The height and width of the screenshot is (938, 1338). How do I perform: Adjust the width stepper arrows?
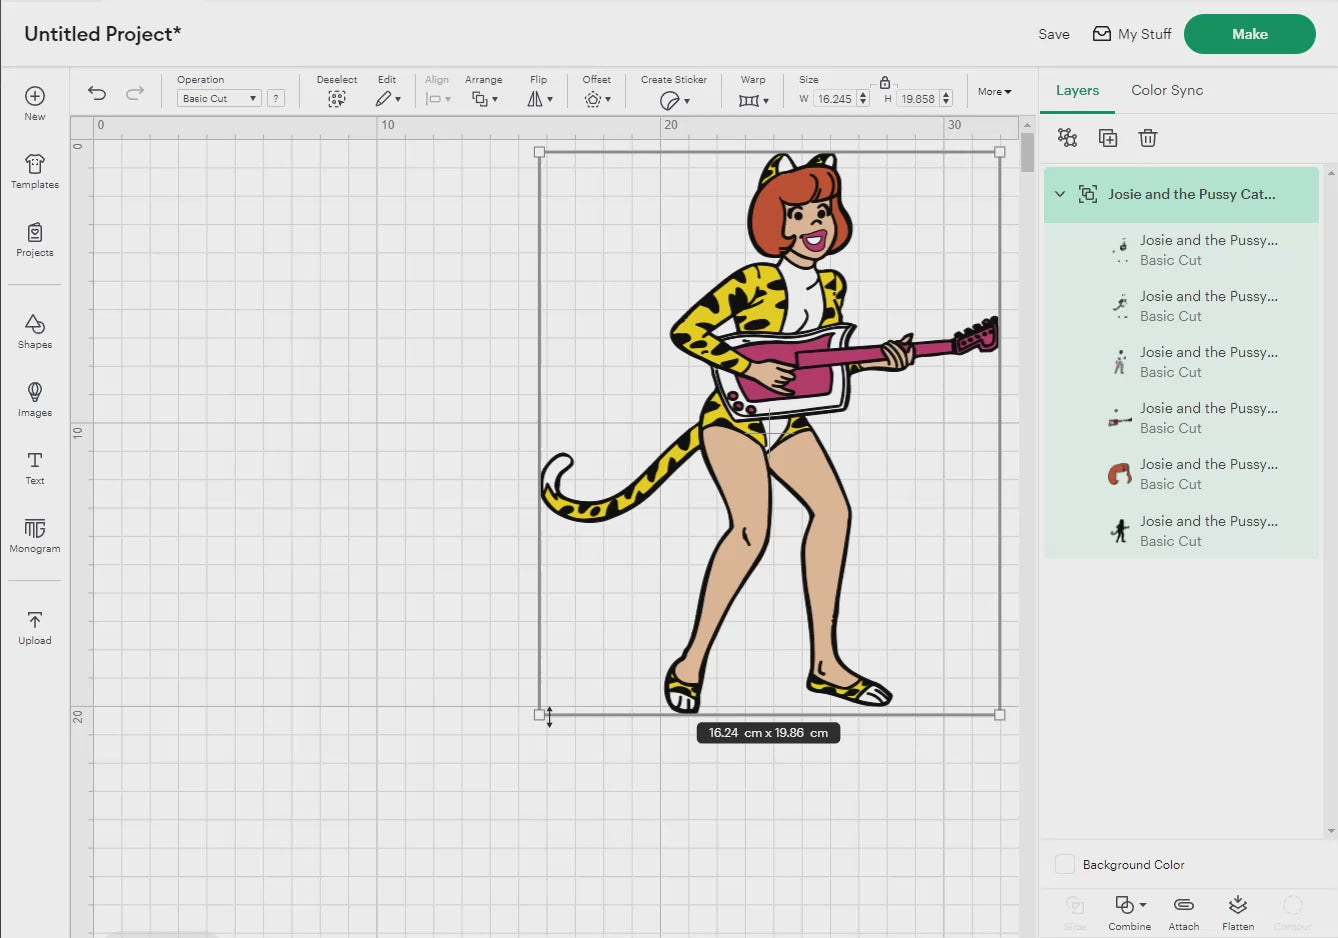[x=863, y=98]
